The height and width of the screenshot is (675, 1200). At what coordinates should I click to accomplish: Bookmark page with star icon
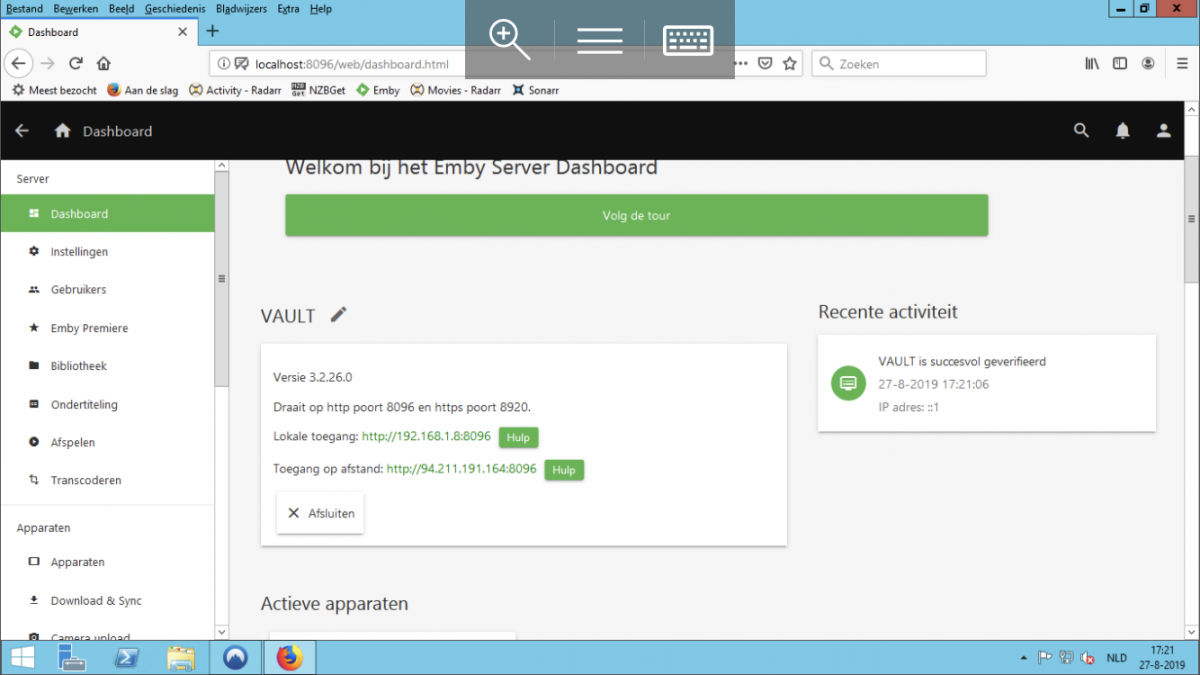pos(790,63)
